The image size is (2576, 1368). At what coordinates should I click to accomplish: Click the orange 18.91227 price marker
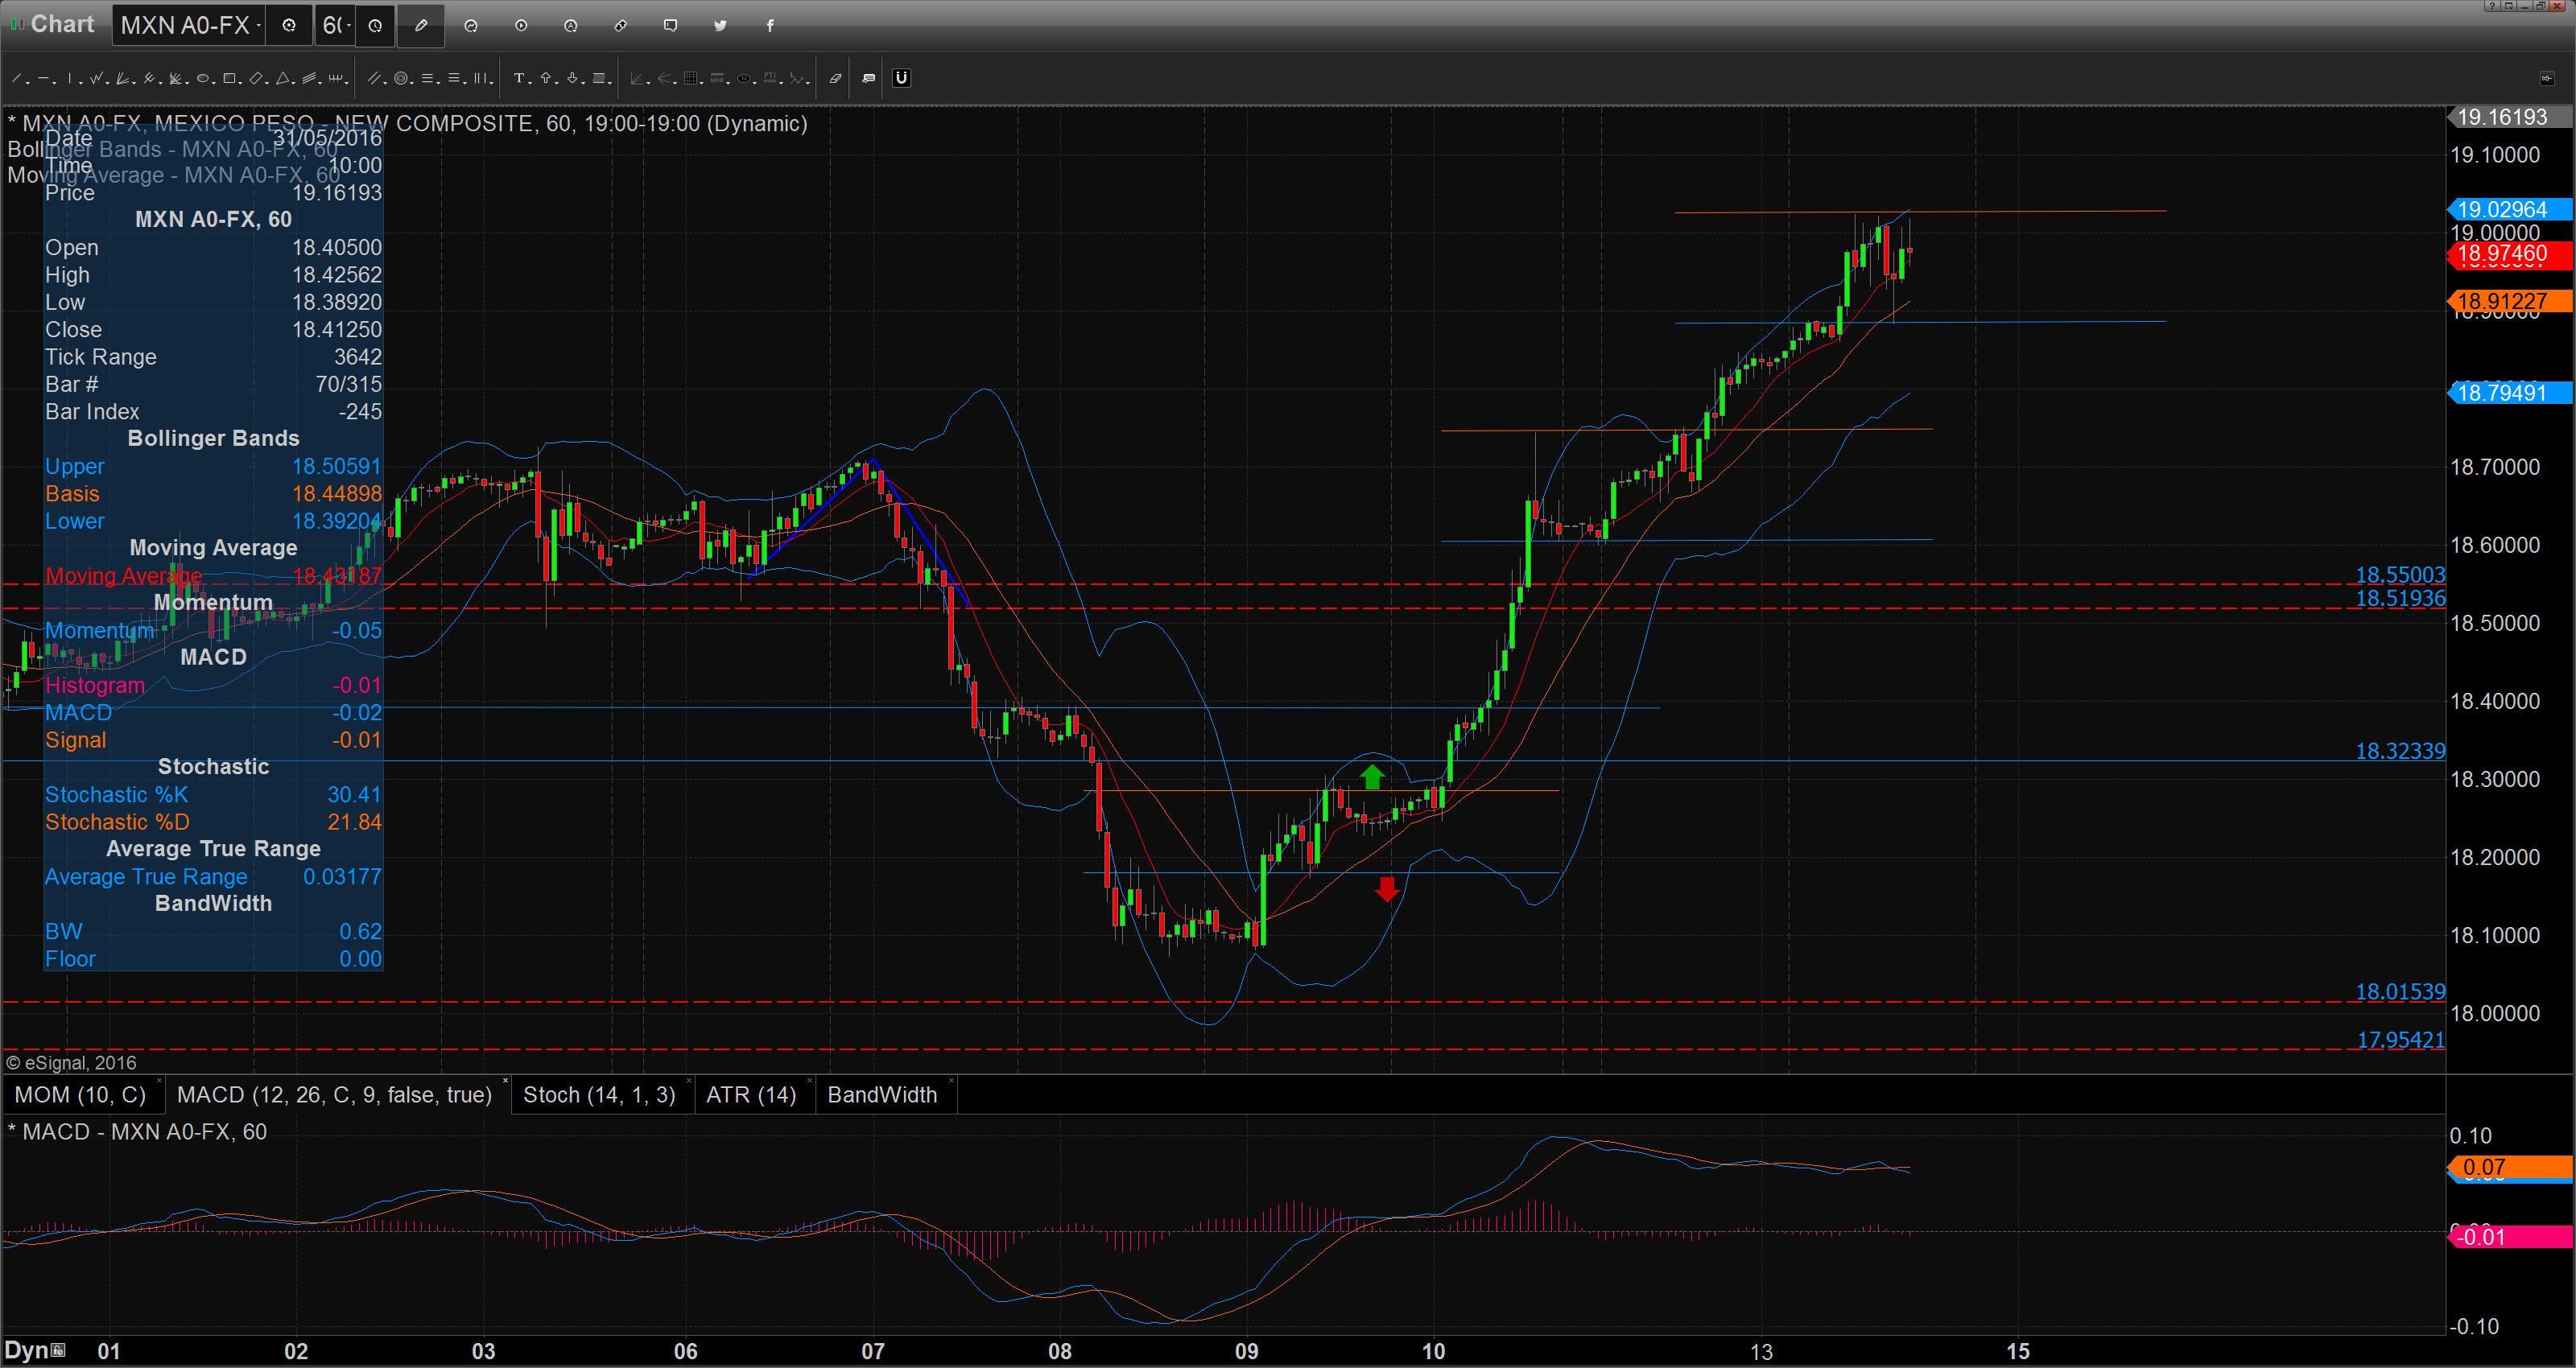pos(2509,301)
